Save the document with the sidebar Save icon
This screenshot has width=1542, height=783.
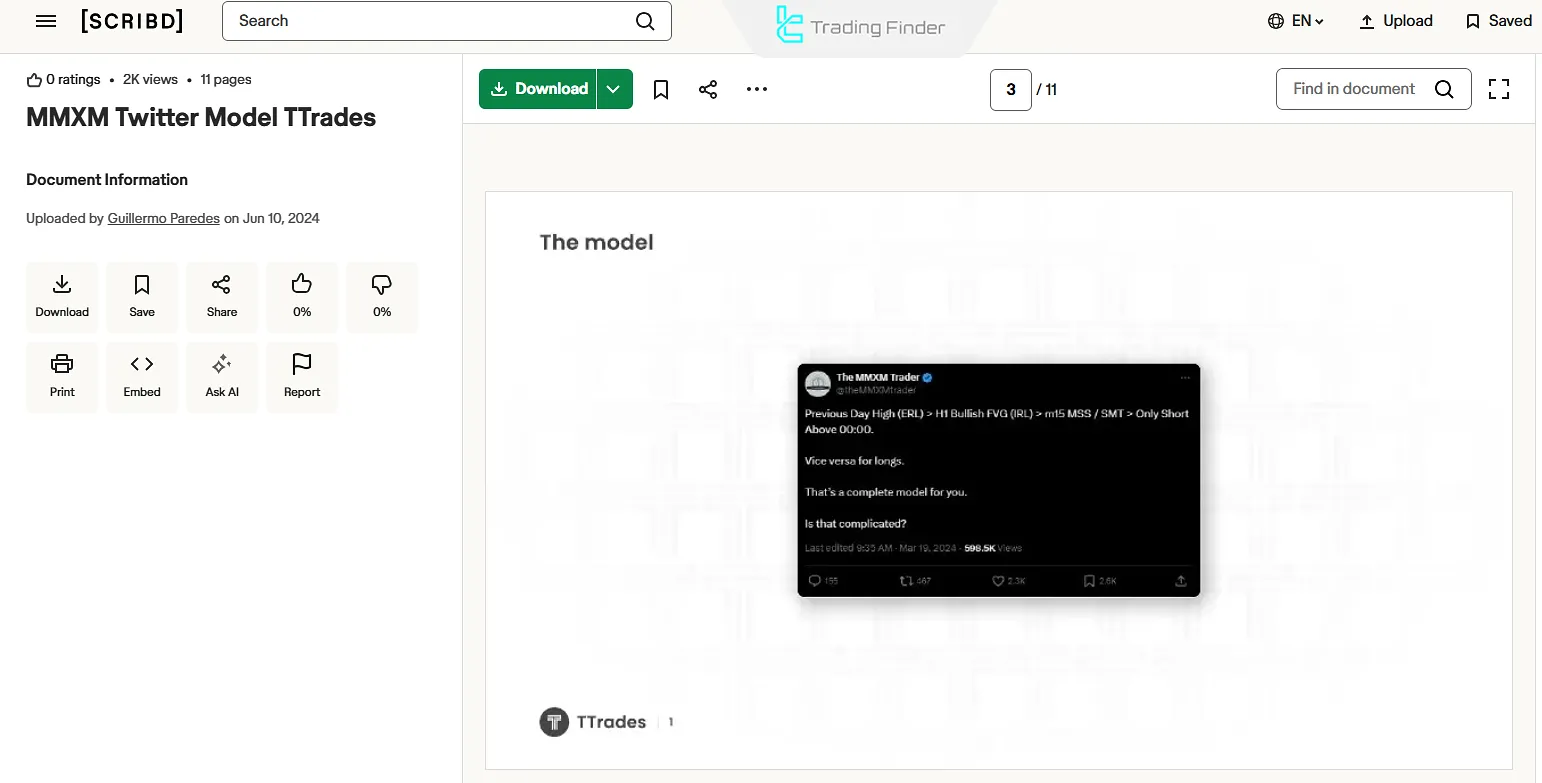point(142,297)
